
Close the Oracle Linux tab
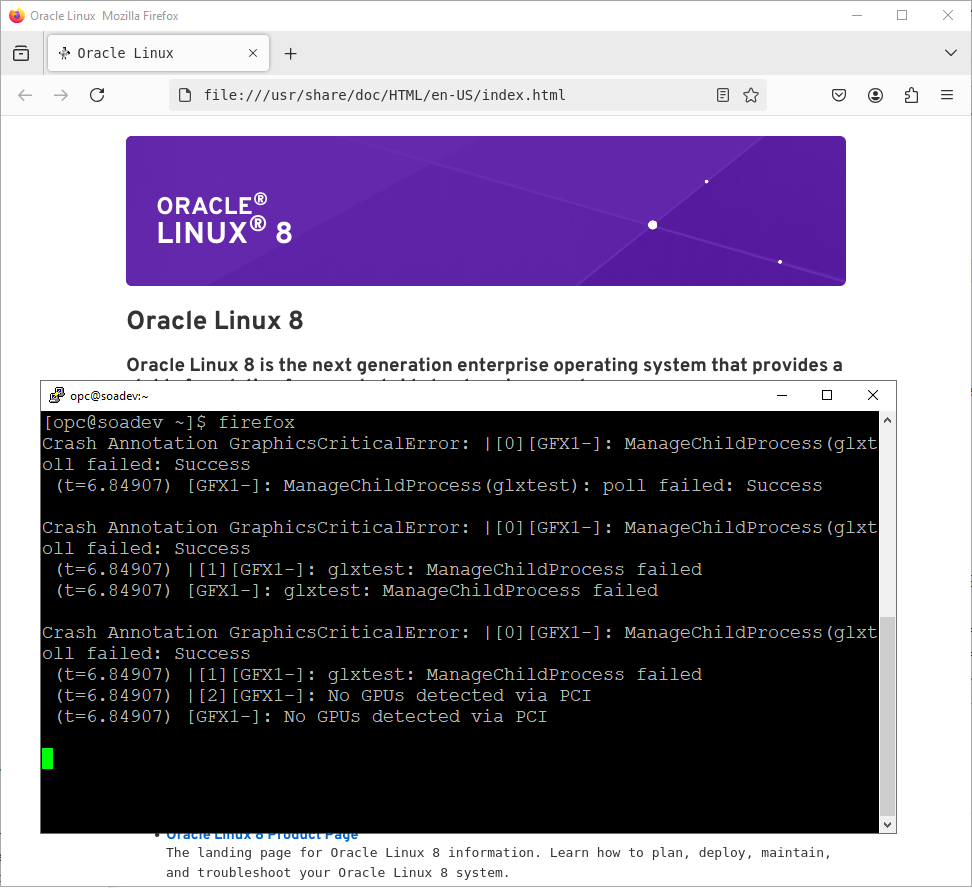[x=253, y=53]
